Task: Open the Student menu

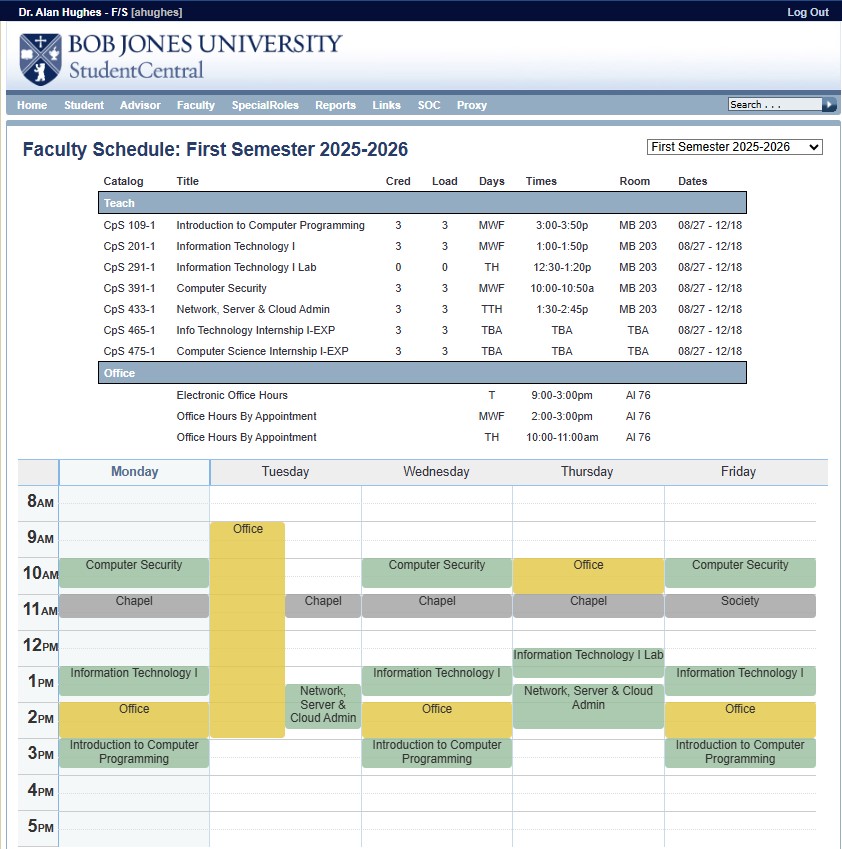Action: click(x=84, y=105)
